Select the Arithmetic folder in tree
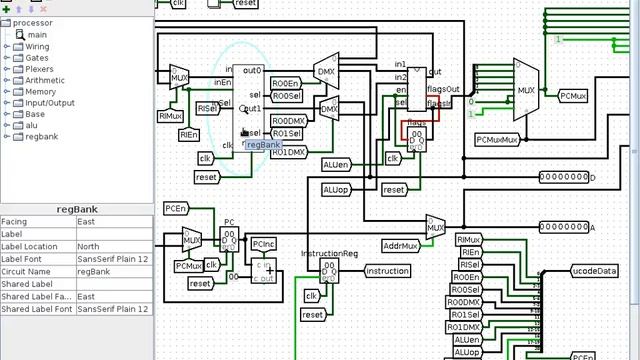 pyautogui.click(x=39, y=80)
